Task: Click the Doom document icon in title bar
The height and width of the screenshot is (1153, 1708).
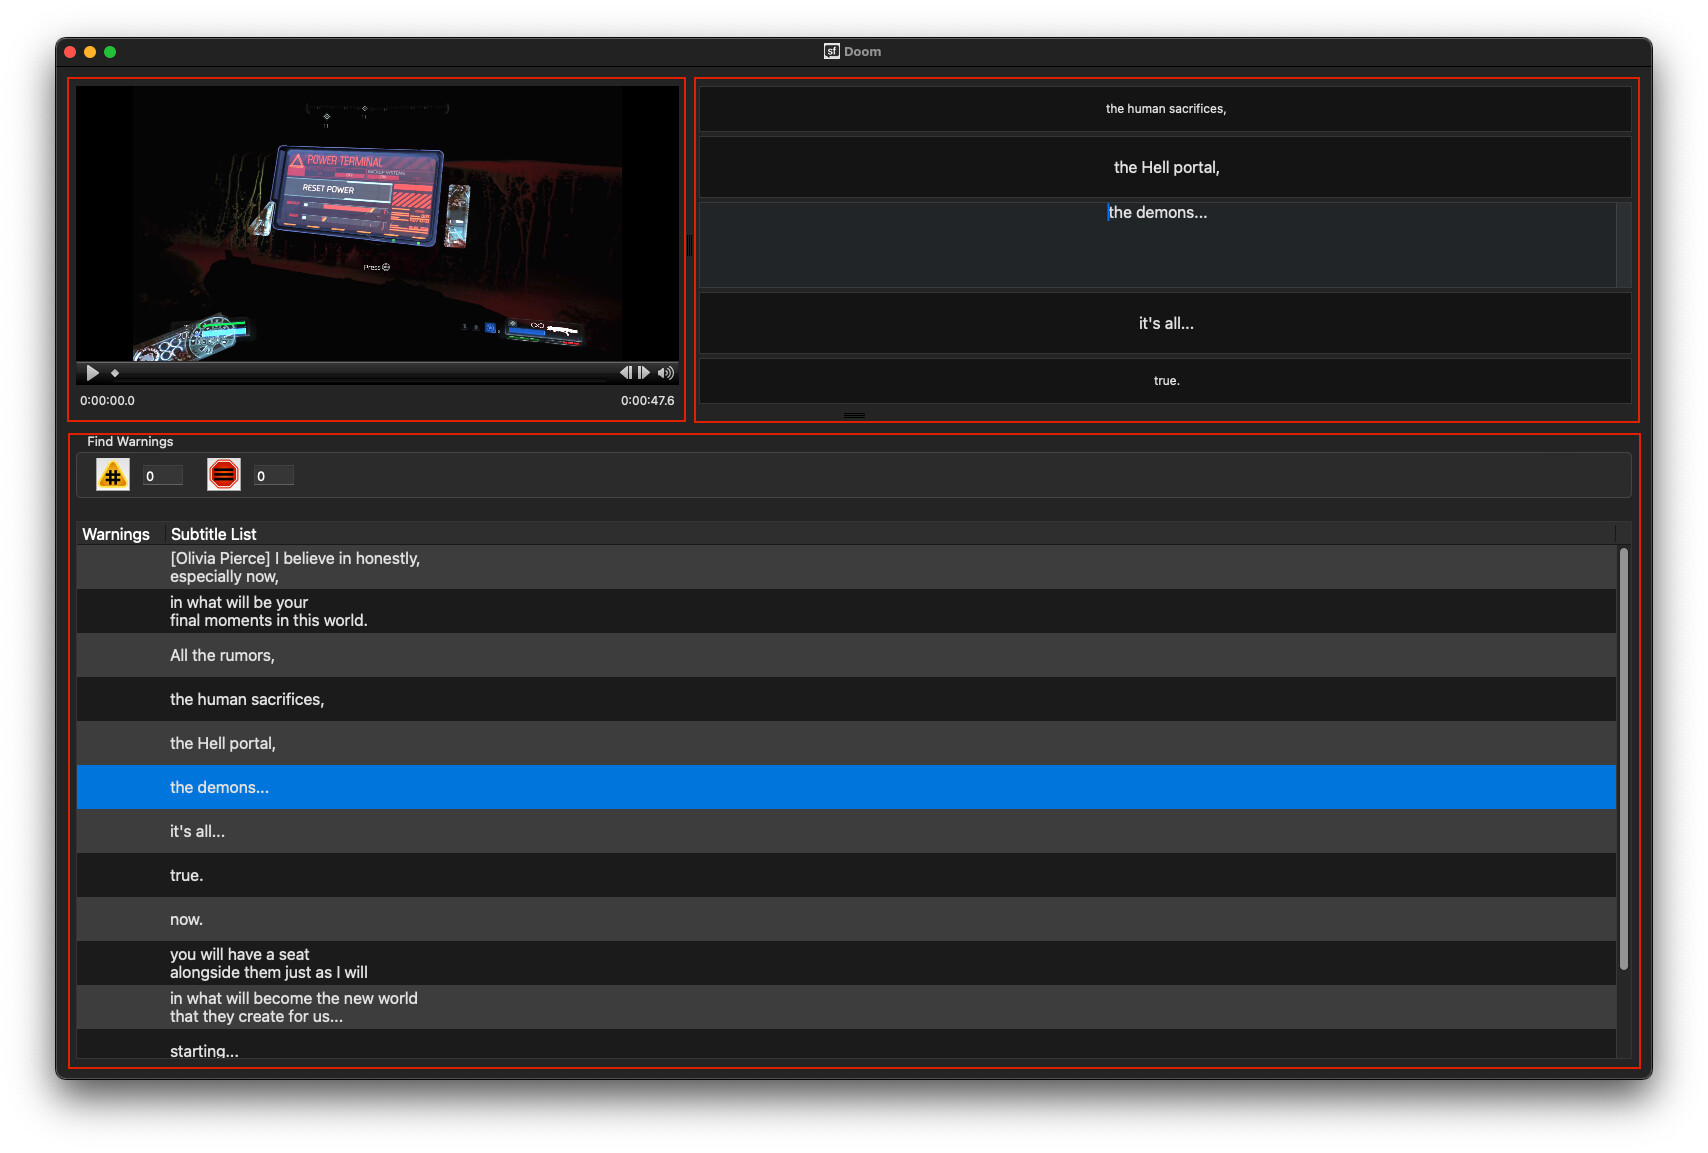Action: 831,52
